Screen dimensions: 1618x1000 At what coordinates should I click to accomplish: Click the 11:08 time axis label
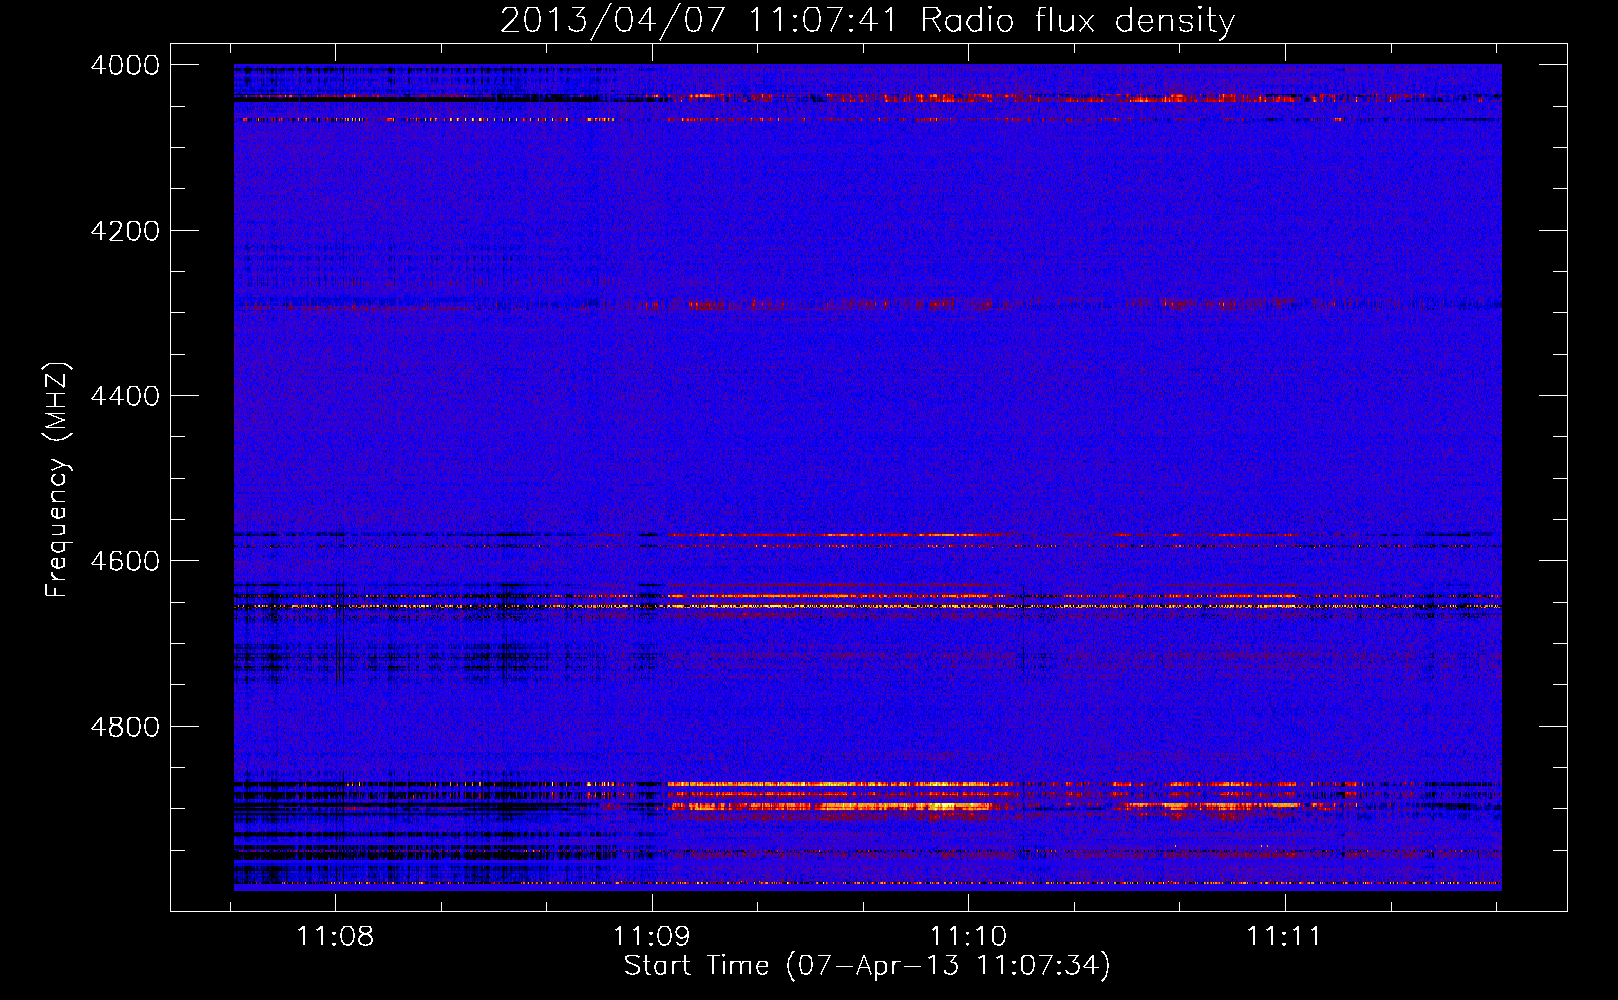pyautogui.click(x=336, y=937)
